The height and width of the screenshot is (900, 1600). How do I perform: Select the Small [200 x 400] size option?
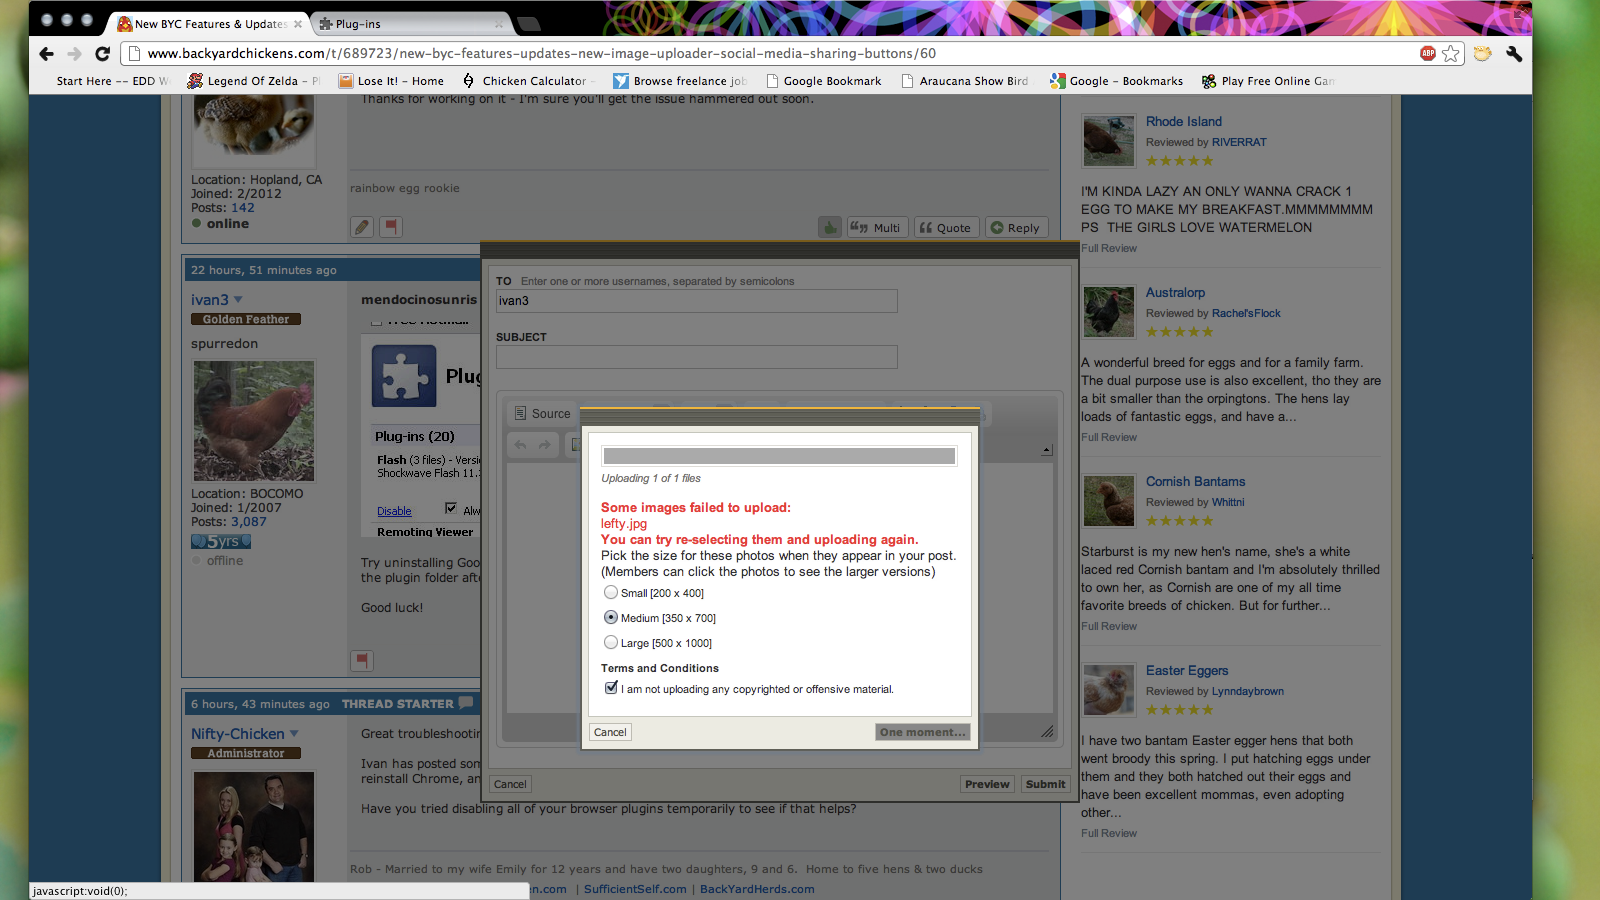point(611,593)
